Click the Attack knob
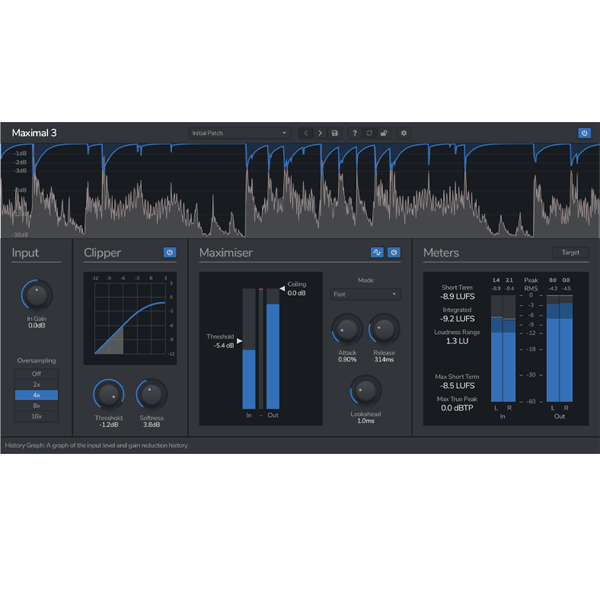 (x=347, y=329)
